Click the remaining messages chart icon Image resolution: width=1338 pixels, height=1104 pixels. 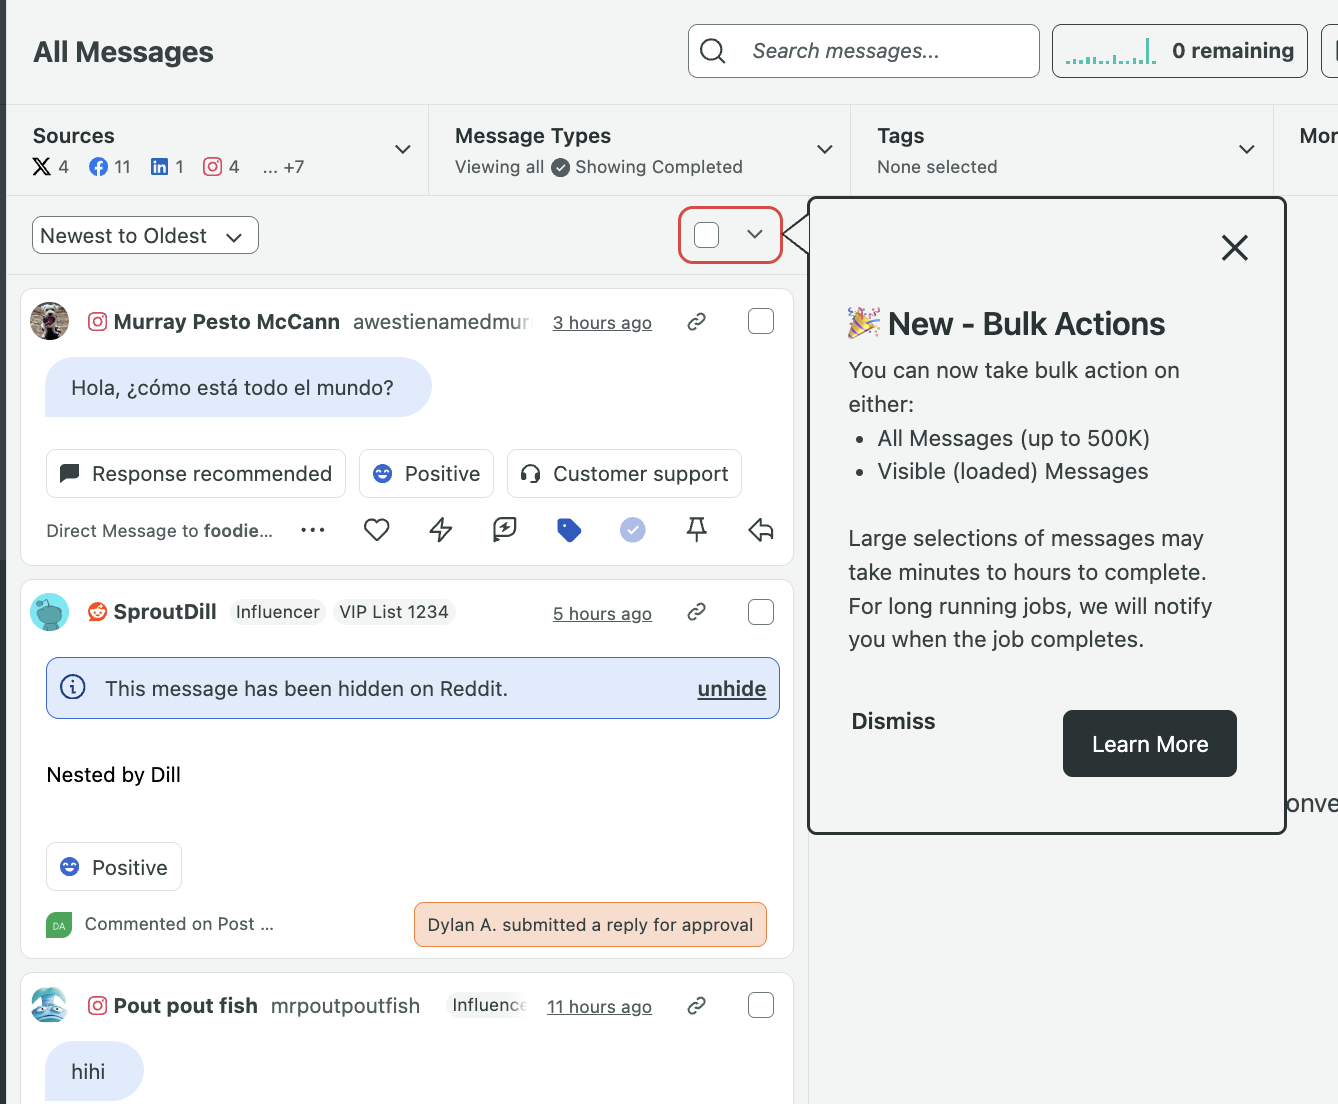click(x=1112, y=51)
